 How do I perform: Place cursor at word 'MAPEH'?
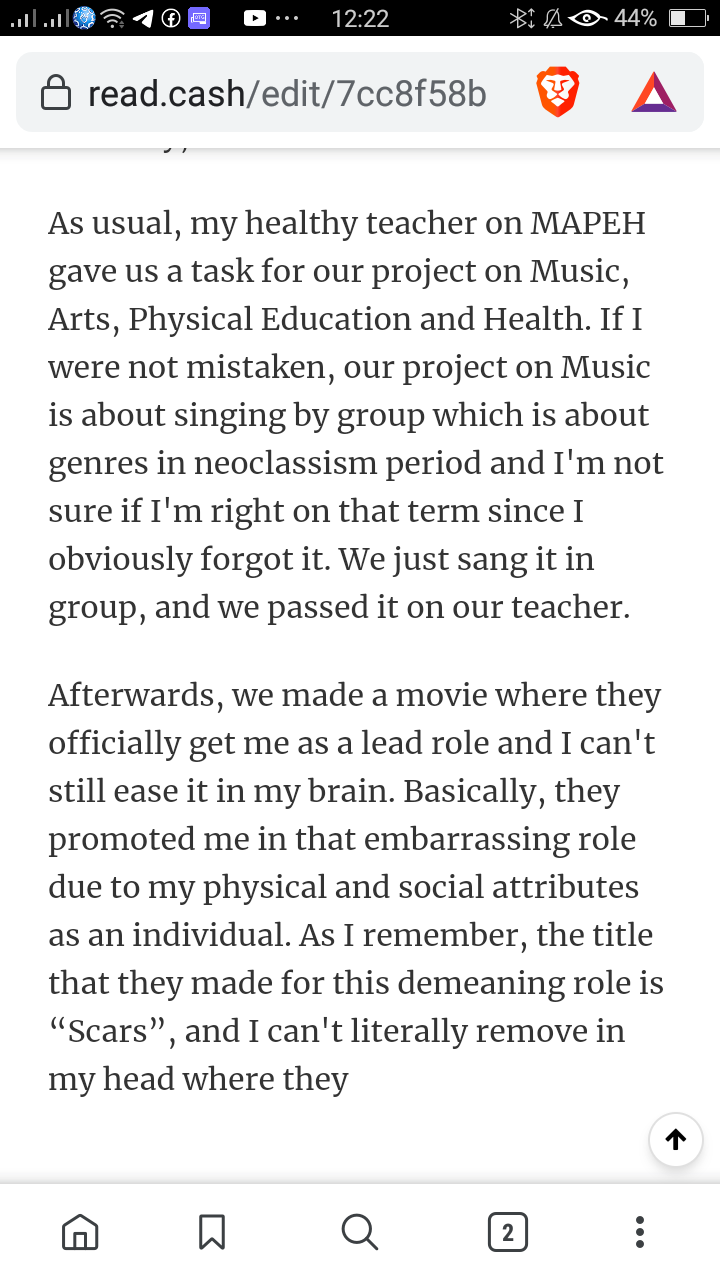(x=588, y=223)
